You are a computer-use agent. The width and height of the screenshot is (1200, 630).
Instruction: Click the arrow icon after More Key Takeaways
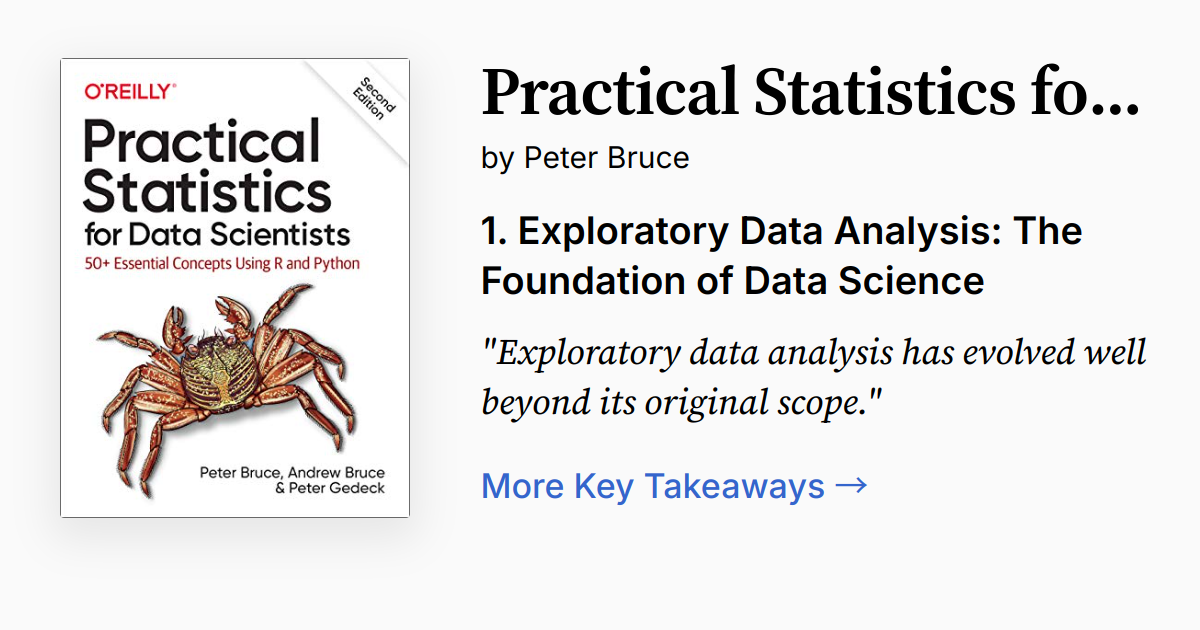point(851,487)
